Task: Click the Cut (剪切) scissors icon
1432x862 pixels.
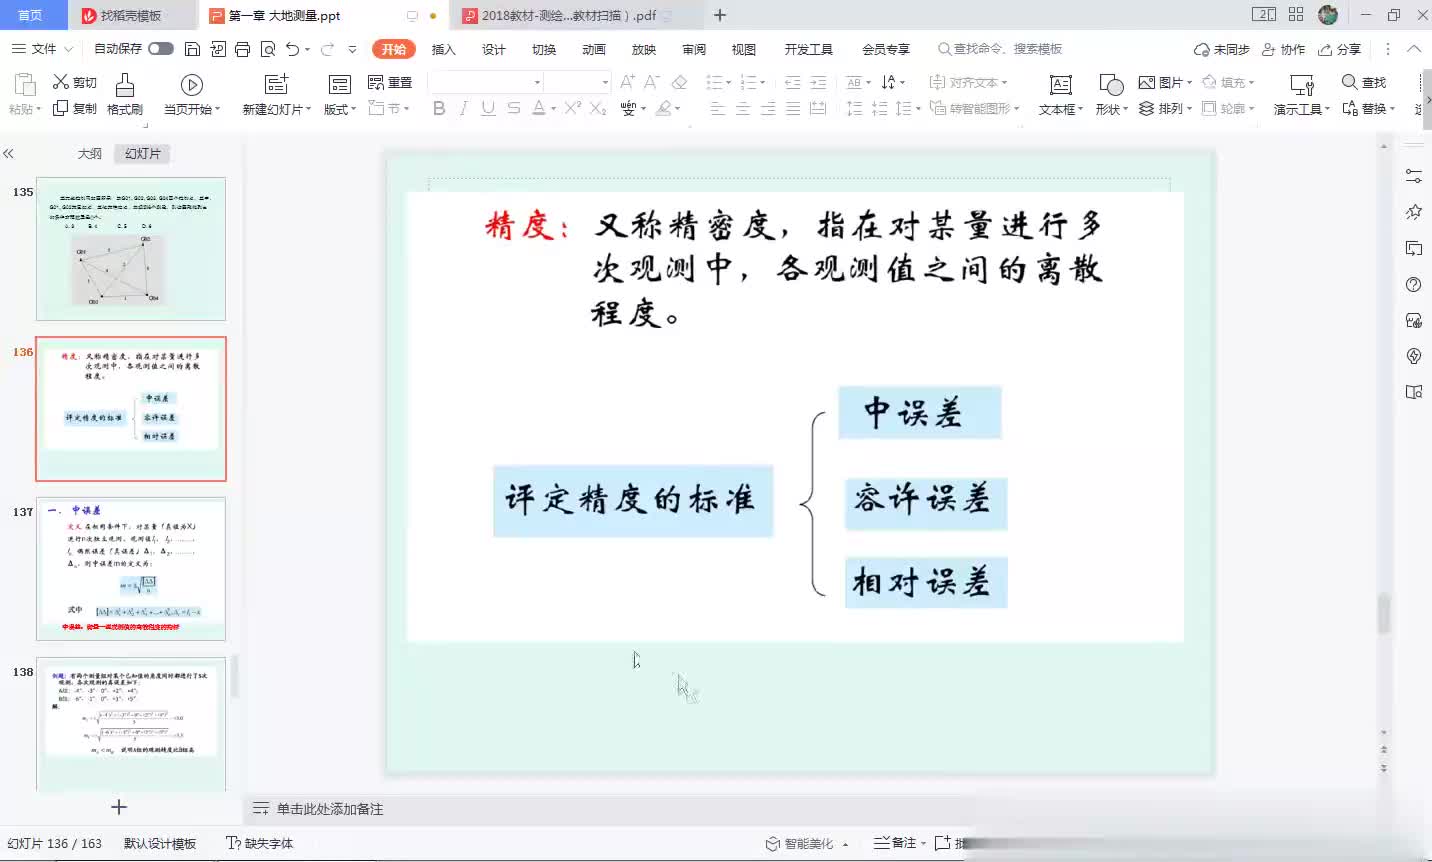Action: point(62,82)
